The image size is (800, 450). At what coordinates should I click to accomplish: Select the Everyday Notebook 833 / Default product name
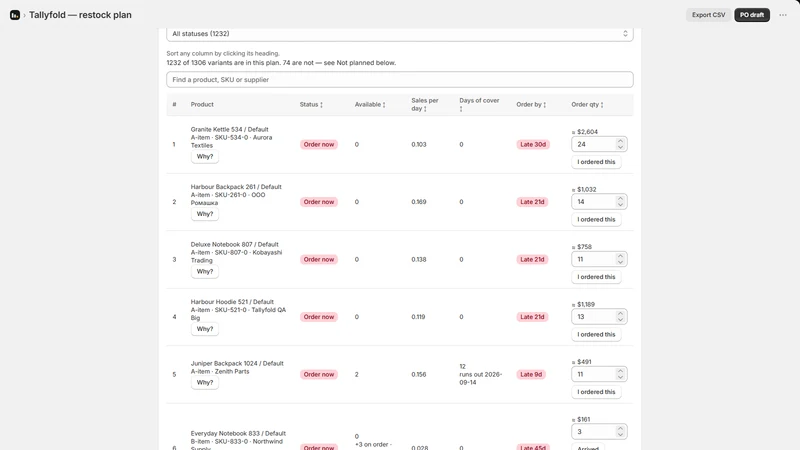[238, 434]
